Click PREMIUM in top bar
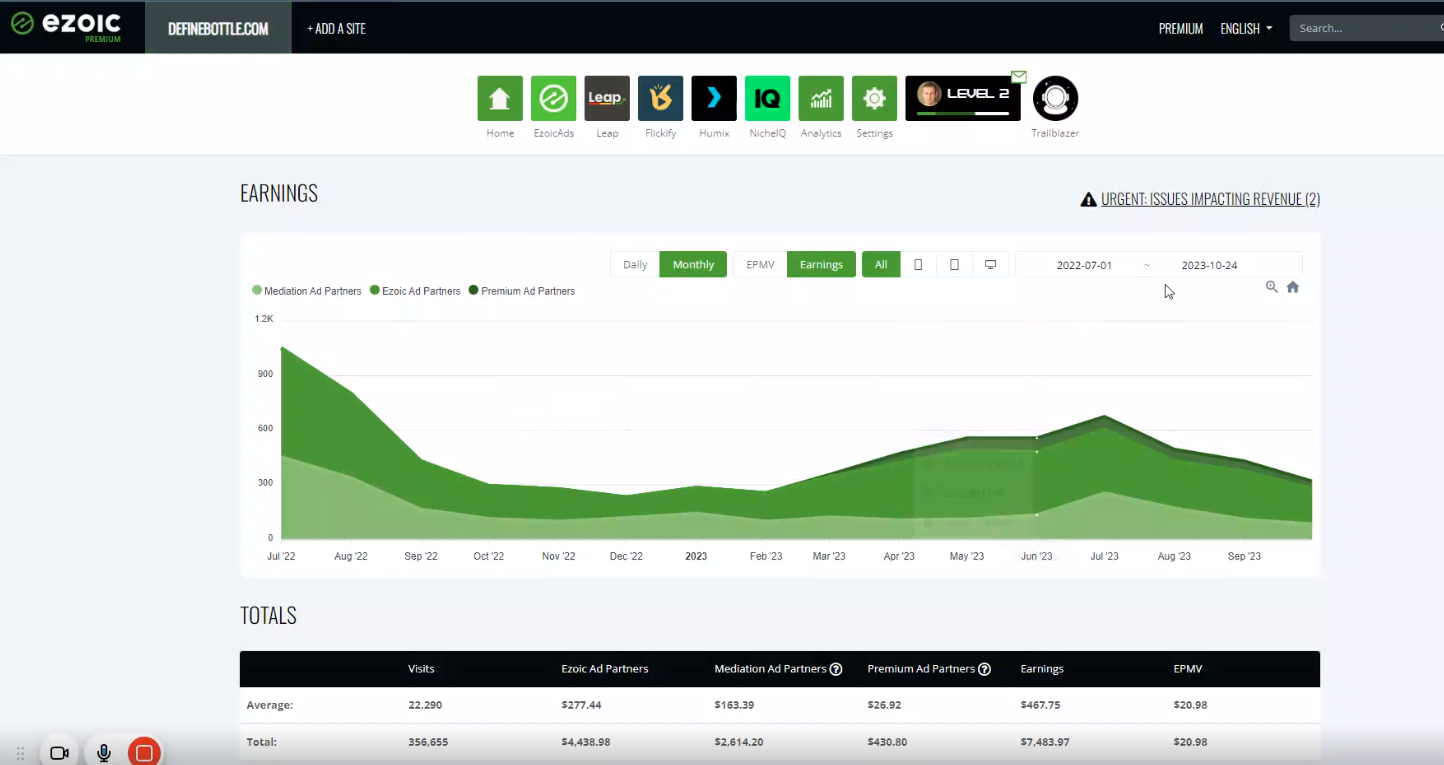This screenshot has height=765, width=1444. [1180, 29]
